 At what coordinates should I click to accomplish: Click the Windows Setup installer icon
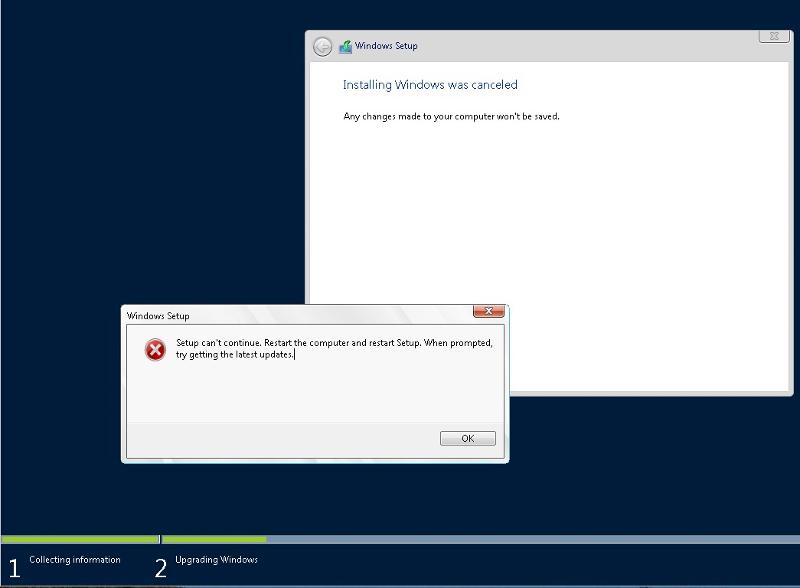[345, 47]
